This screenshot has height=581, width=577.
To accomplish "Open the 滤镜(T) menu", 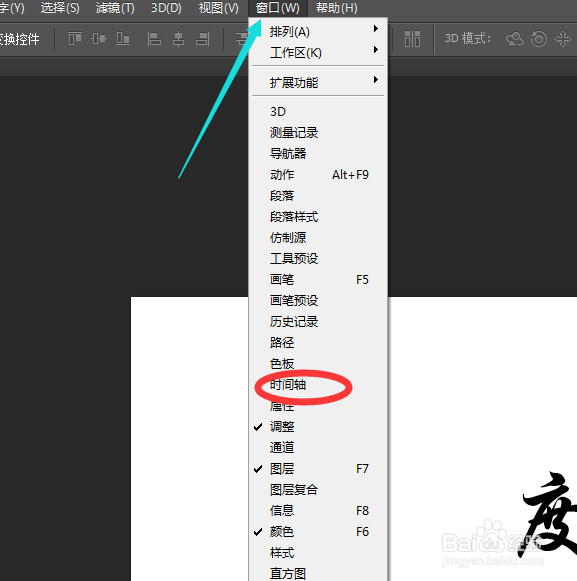I will point(115,8).
